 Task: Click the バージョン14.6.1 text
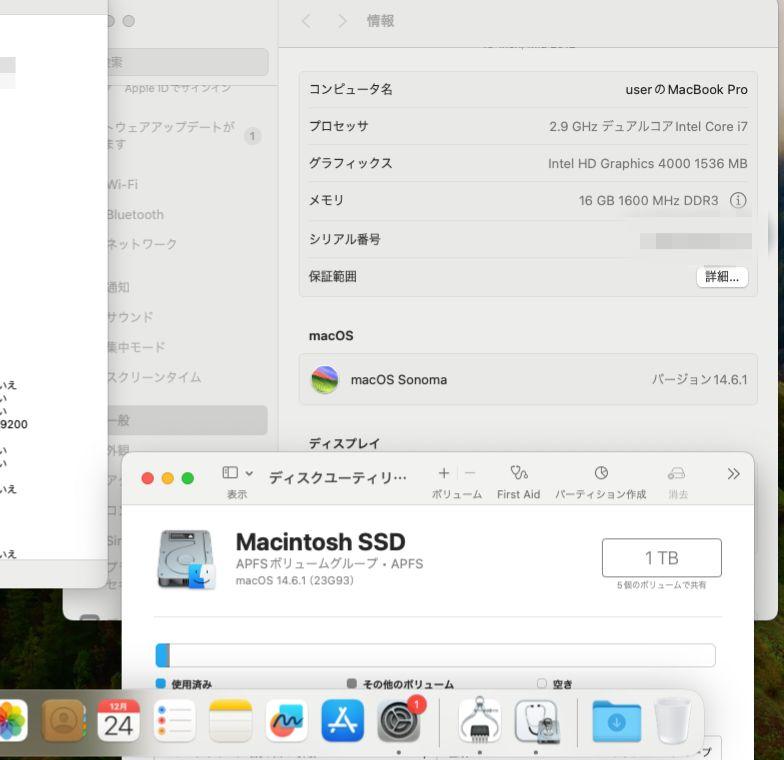coord(700,380)
